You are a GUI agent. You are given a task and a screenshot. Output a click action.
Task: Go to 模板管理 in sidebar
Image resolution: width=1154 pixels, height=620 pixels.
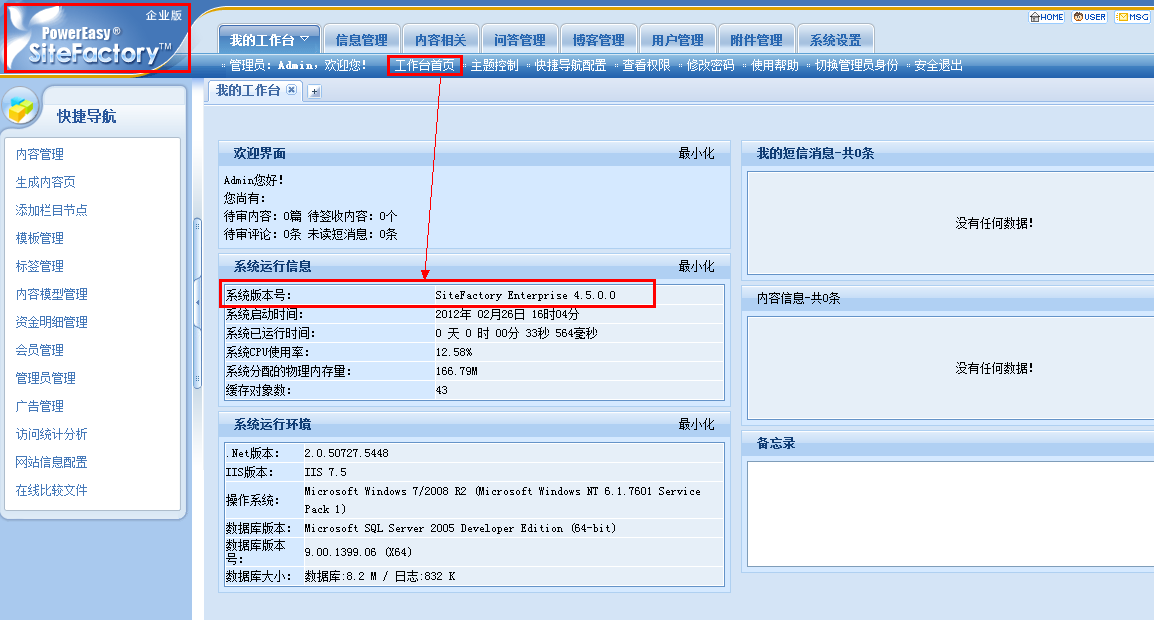pyautogui.click(x=39, y=238)
